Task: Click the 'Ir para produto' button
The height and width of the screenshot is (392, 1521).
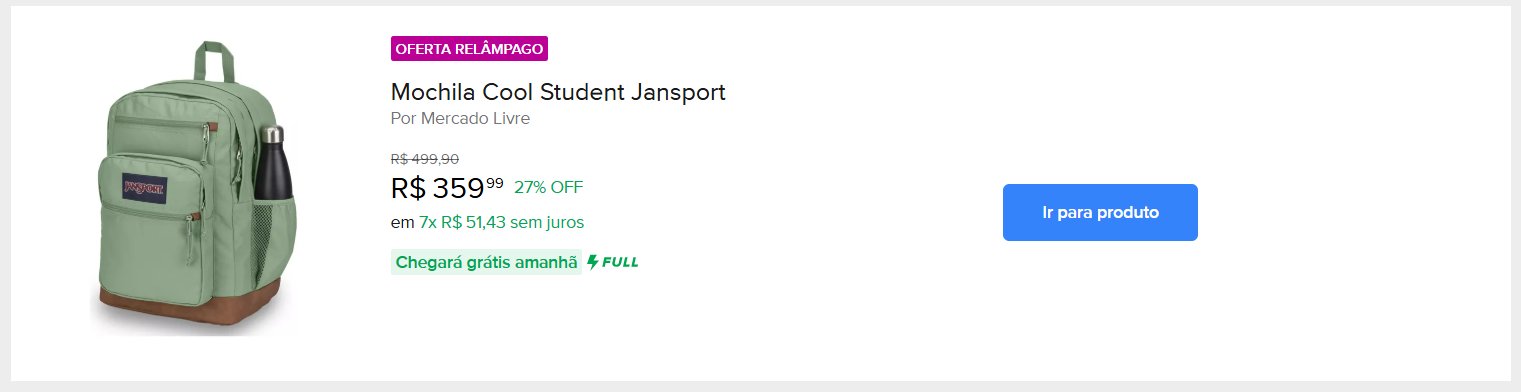Action: click(1100, 212)
